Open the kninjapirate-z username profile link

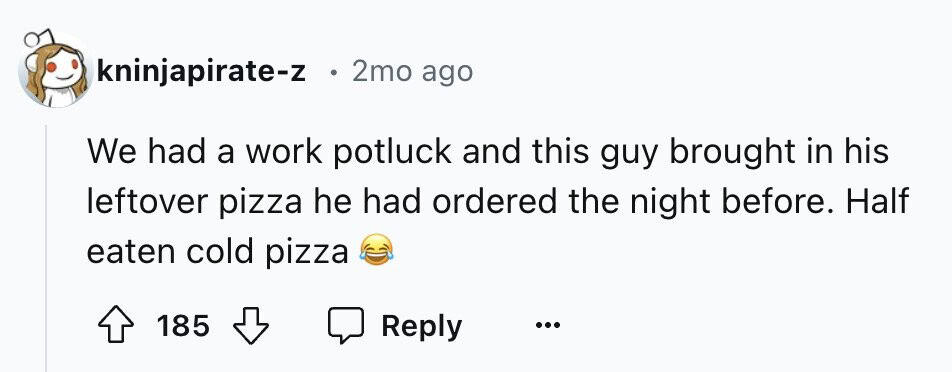coord(202,72)
